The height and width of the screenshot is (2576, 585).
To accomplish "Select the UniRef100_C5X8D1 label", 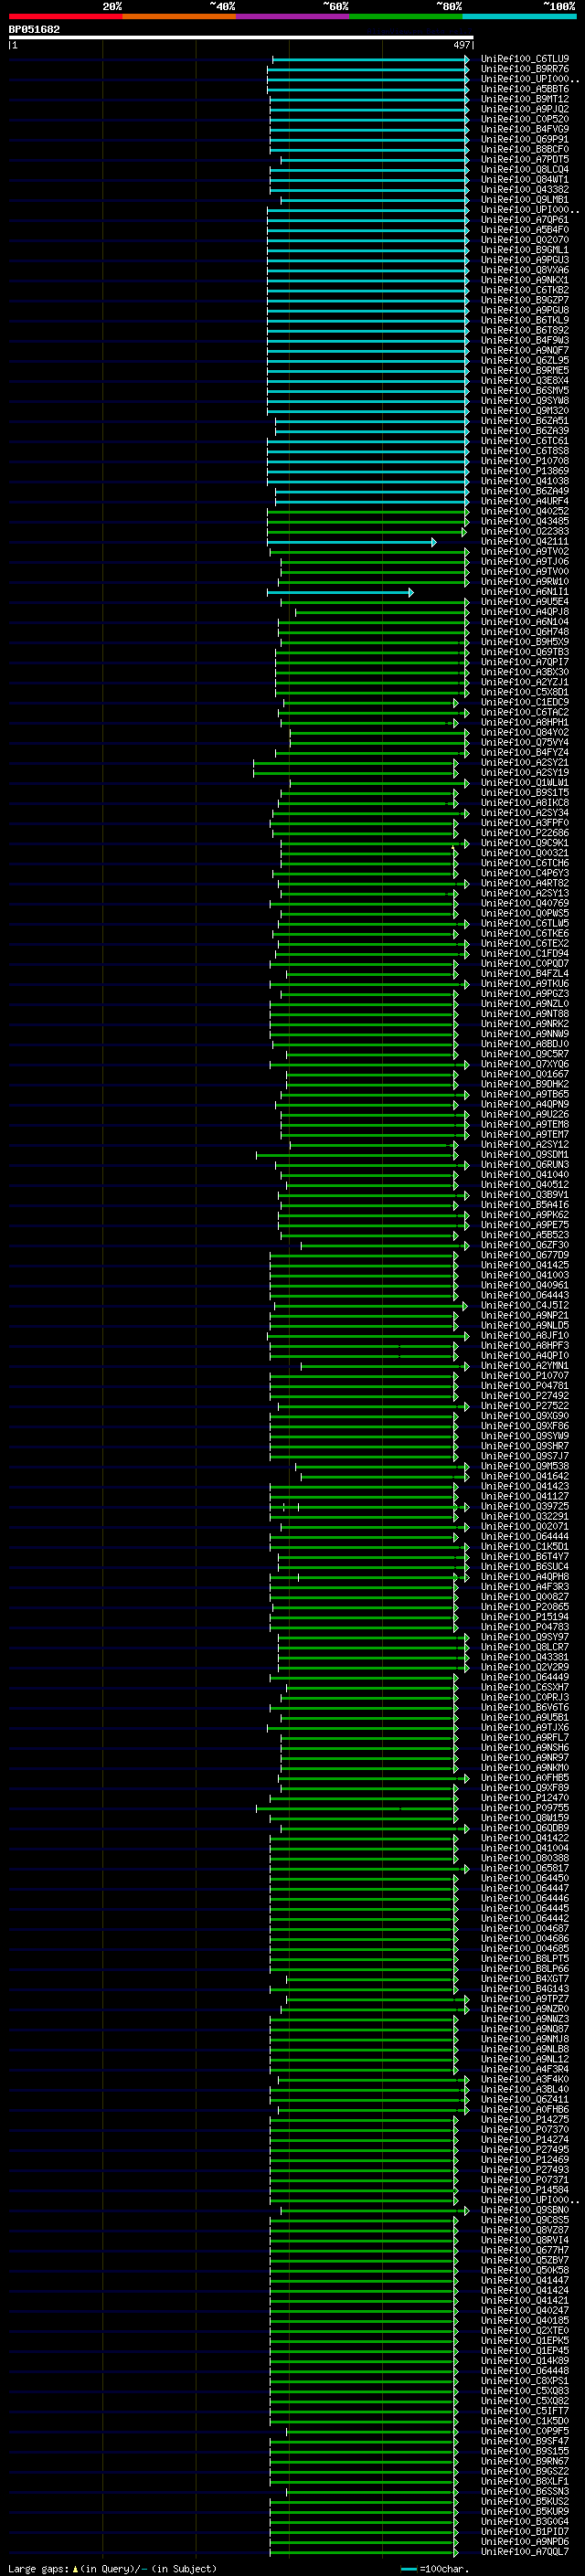I will tap(524, 692).
